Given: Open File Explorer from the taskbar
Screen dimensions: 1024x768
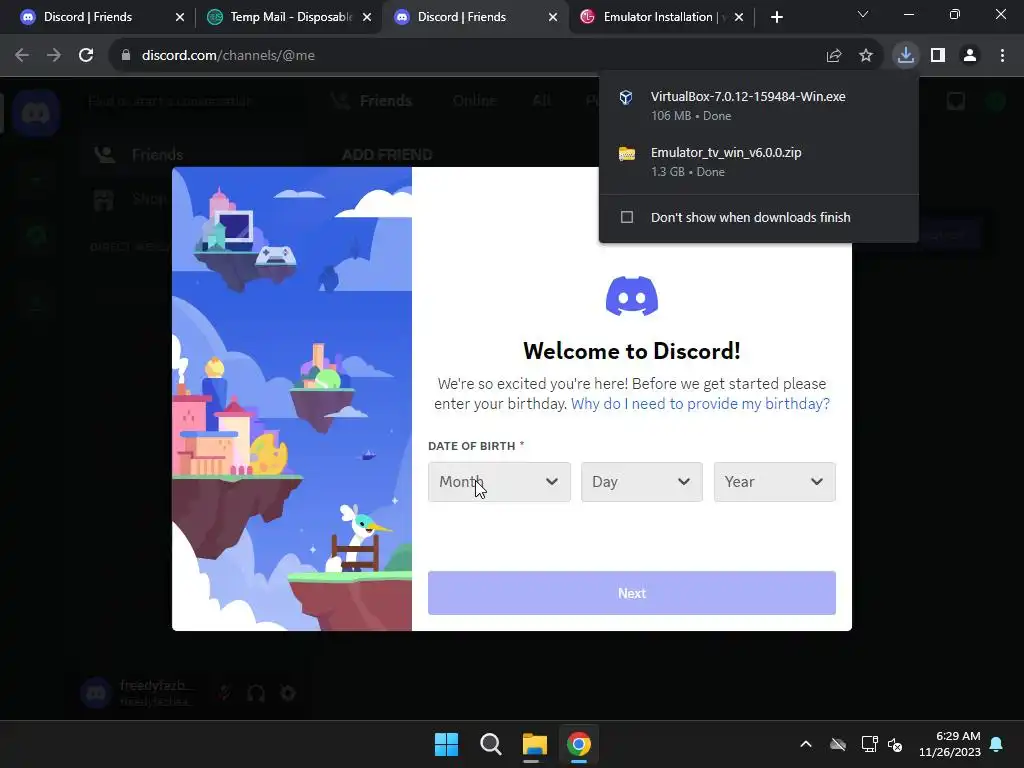Looking at the screenshot, I should coord(534,744).
